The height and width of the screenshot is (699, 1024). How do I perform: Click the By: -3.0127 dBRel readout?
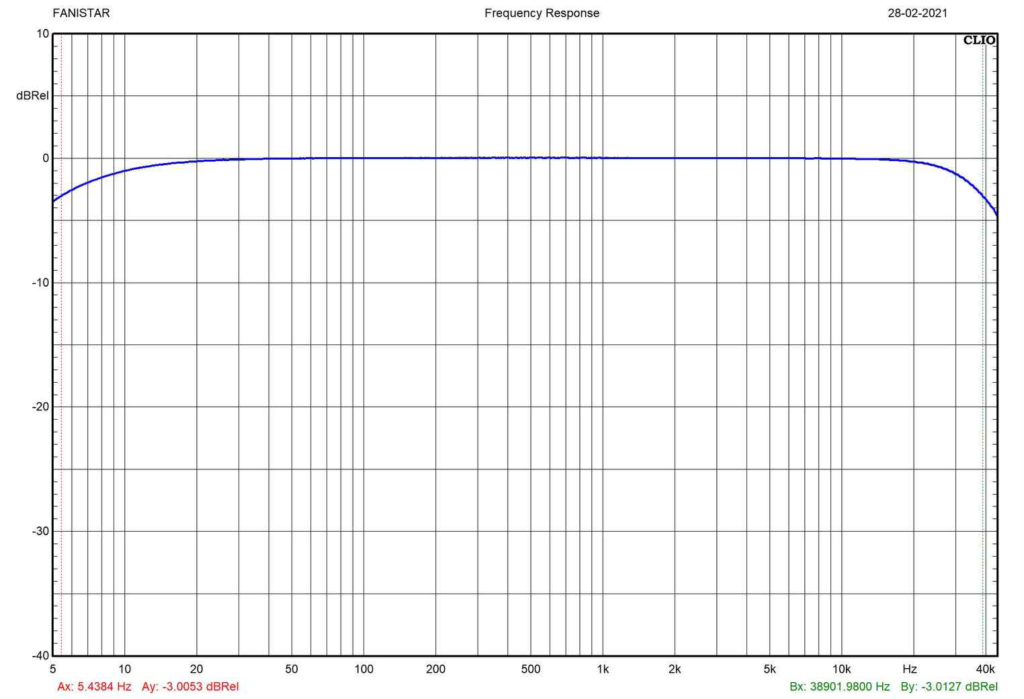[949, 687]
